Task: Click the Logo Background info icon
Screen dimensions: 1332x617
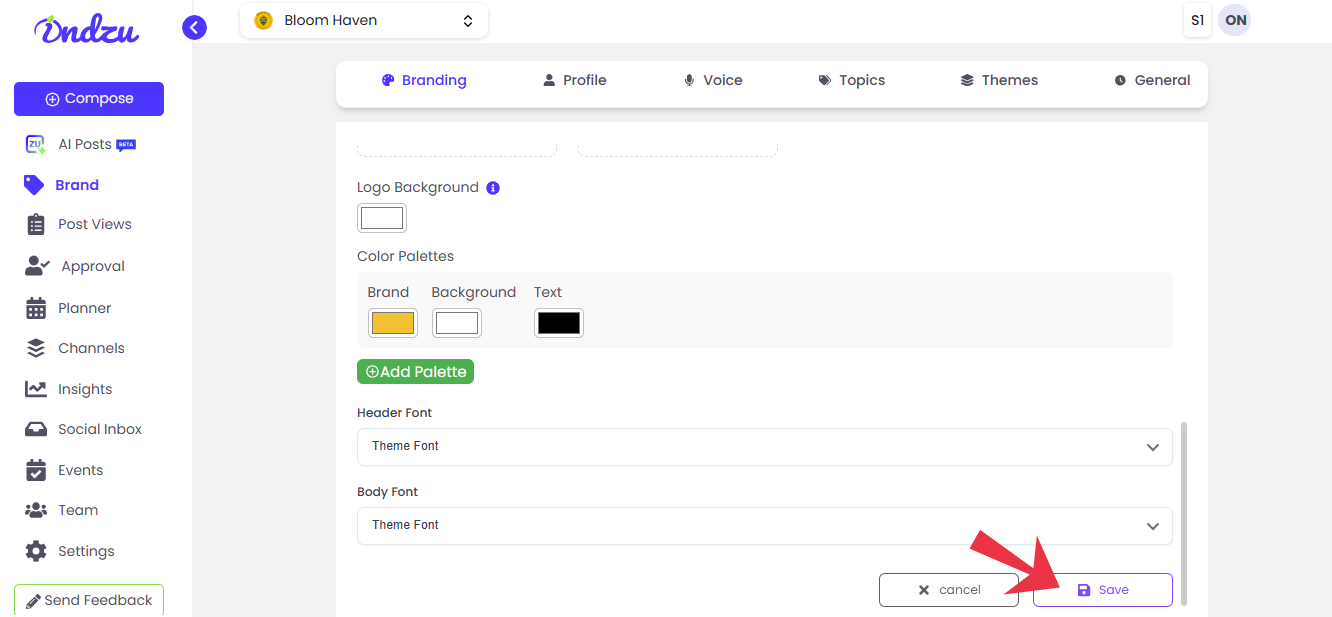Action: 493,188
